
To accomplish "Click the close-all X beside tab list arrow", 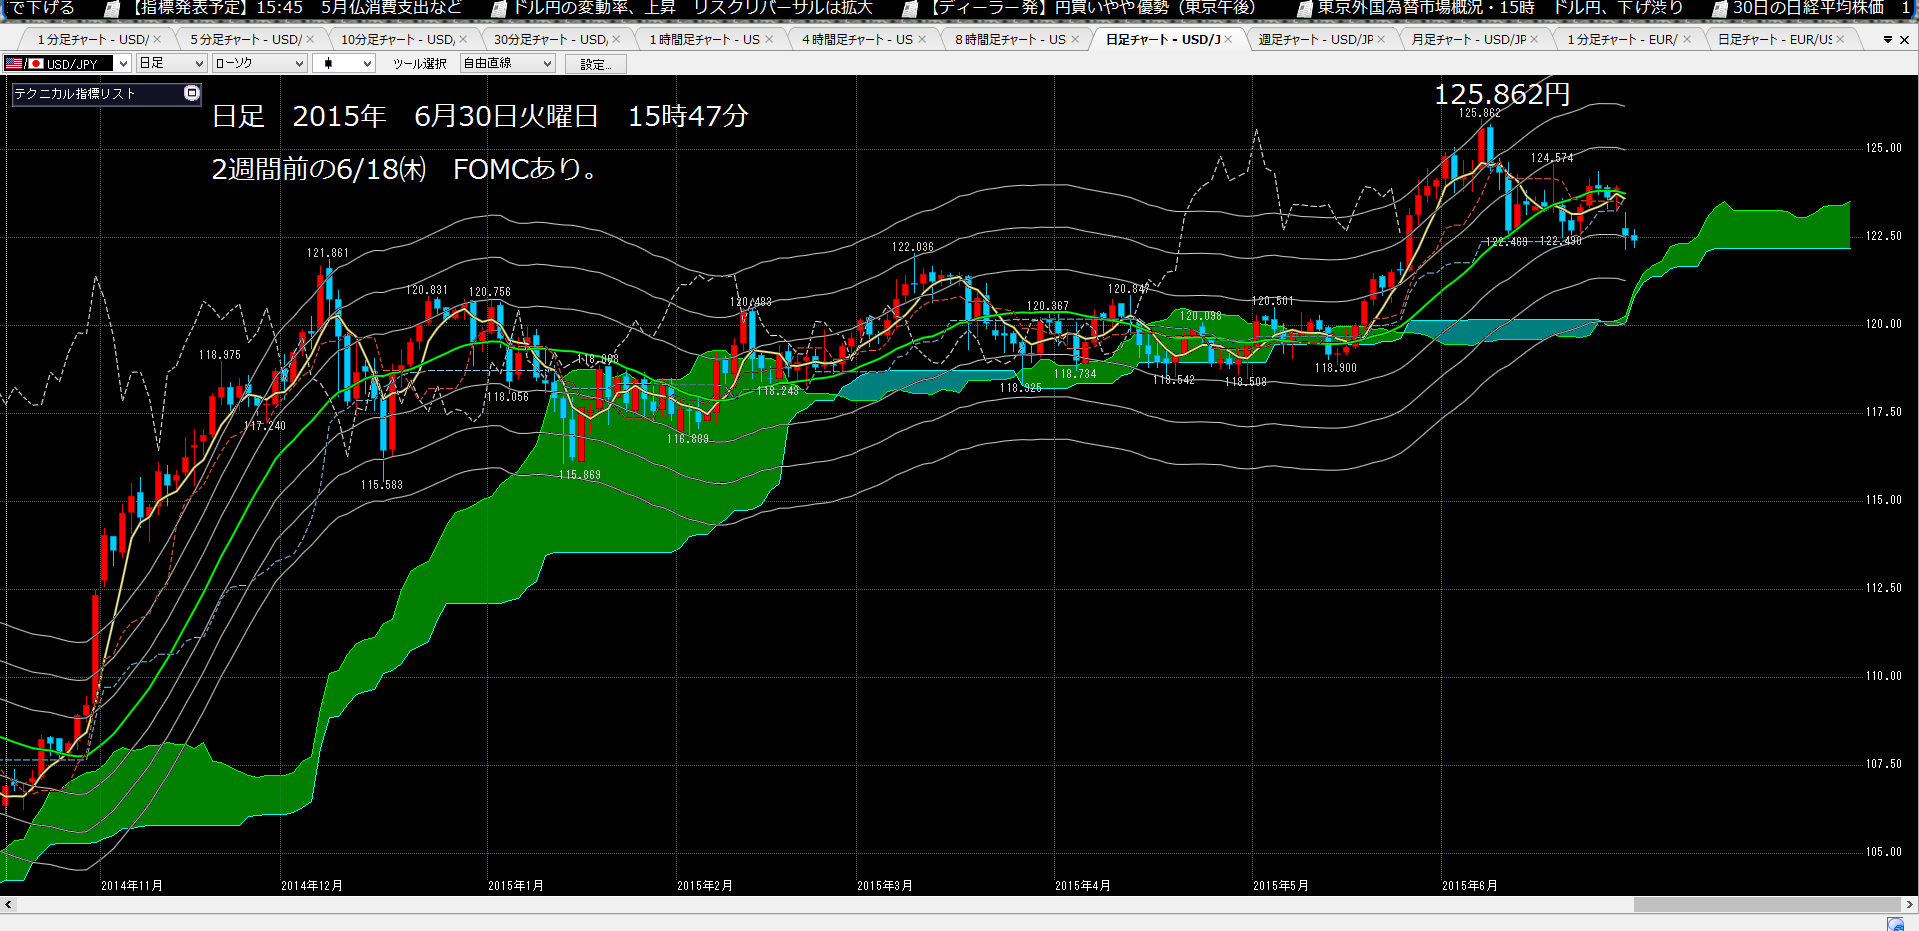I will 1904,40.
